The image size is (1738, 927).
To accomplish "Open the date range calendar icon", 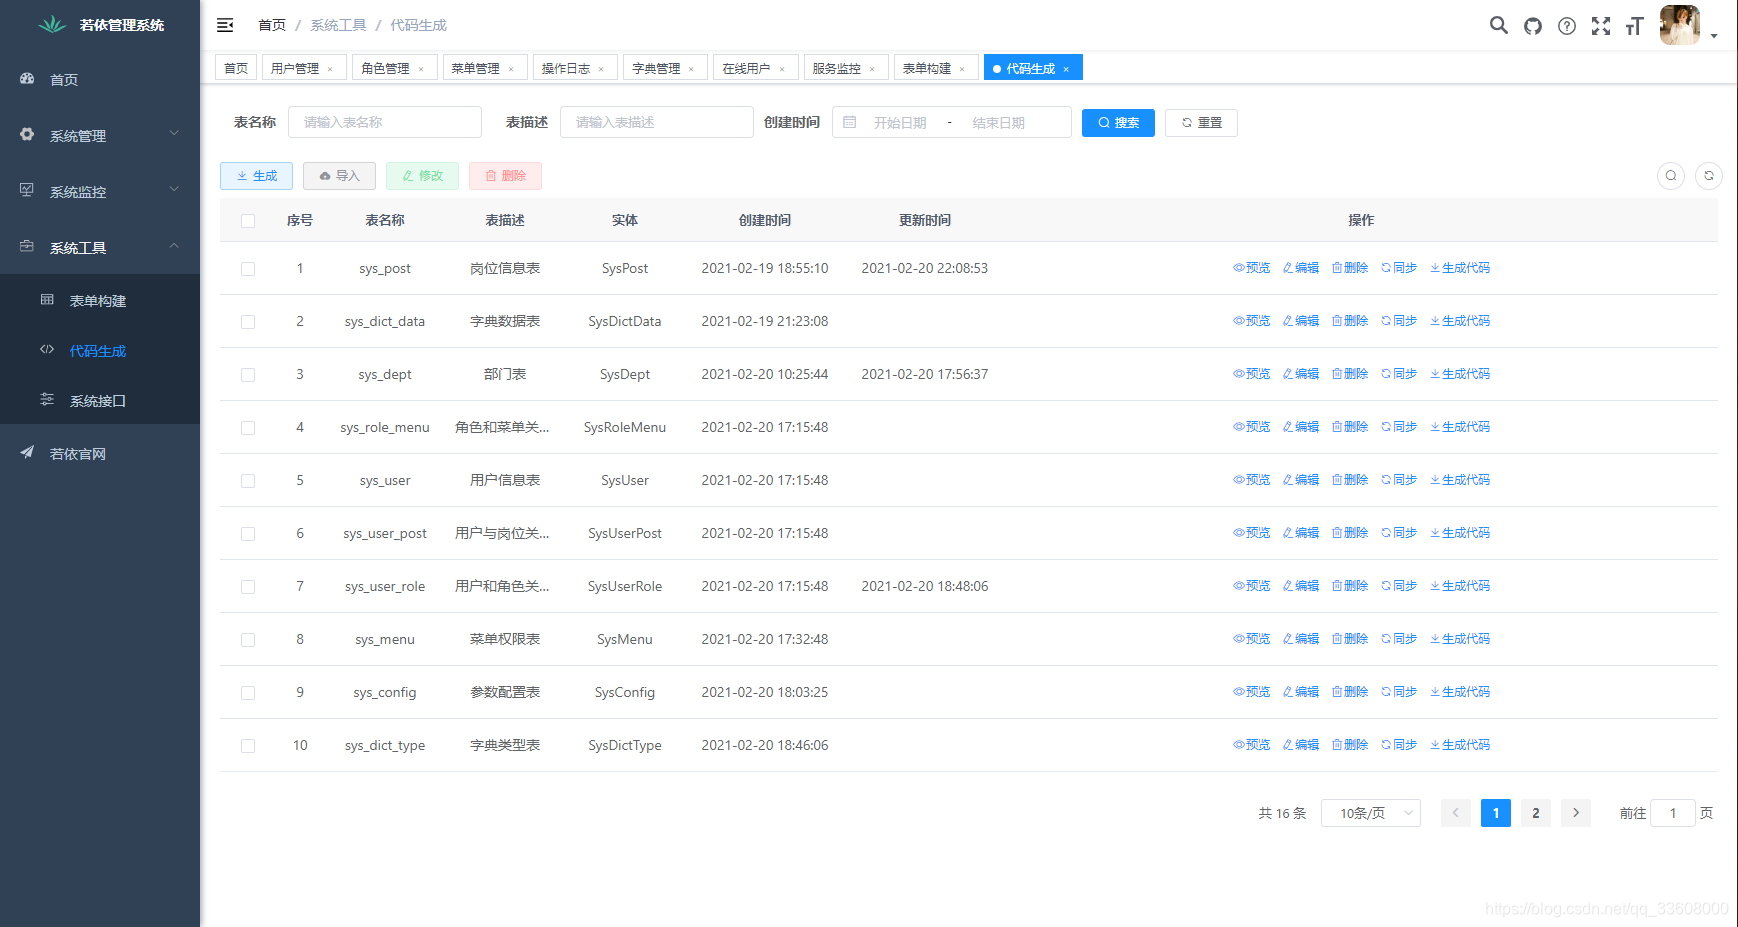I will click(850, 122).
